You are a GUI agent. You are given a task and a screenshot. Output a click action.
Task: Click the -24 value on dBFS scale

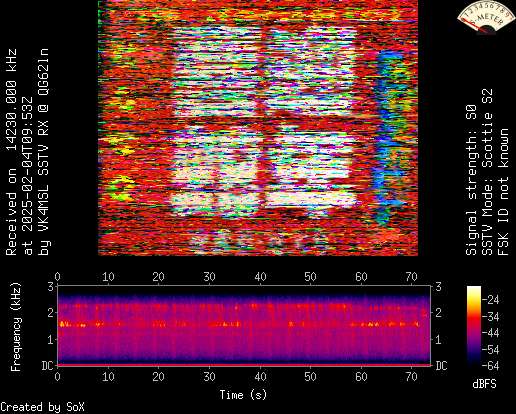491,300
